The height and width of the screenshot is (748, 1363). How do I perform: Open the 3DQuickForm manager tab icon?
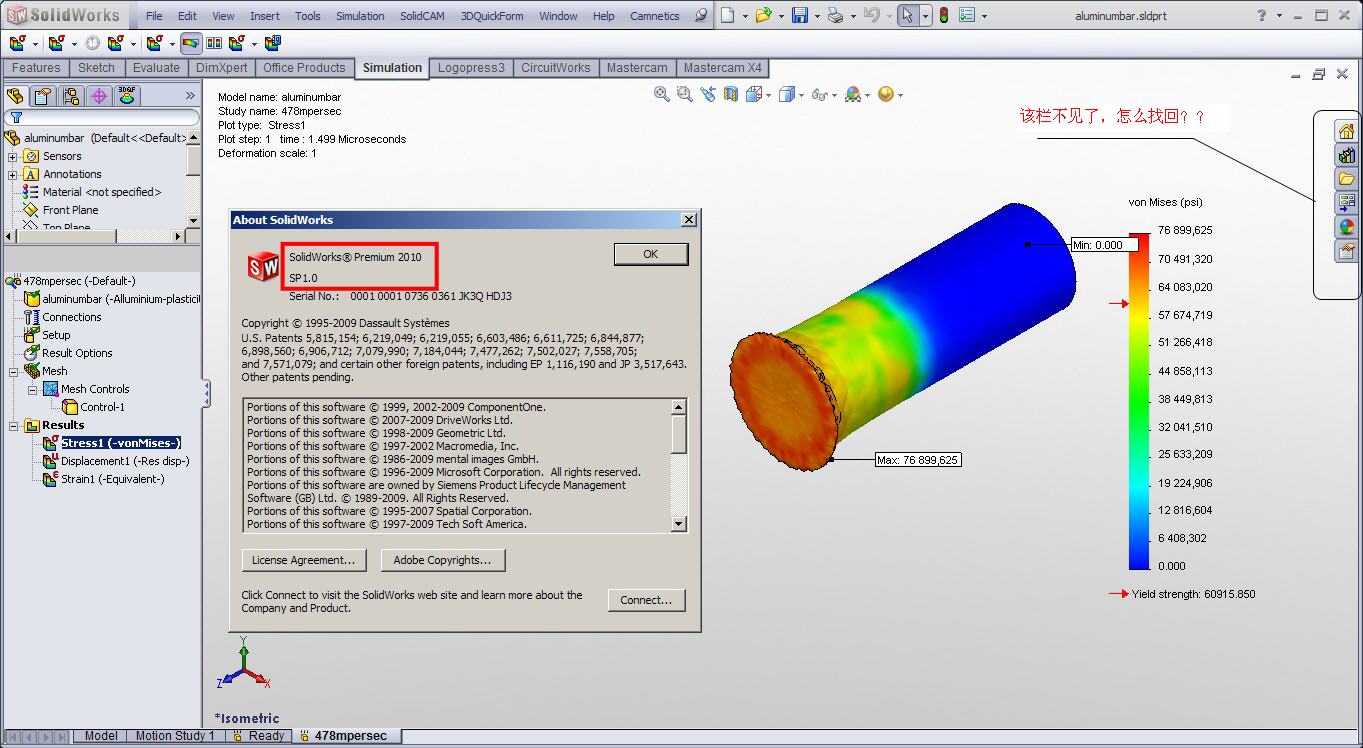coord(126,96)
